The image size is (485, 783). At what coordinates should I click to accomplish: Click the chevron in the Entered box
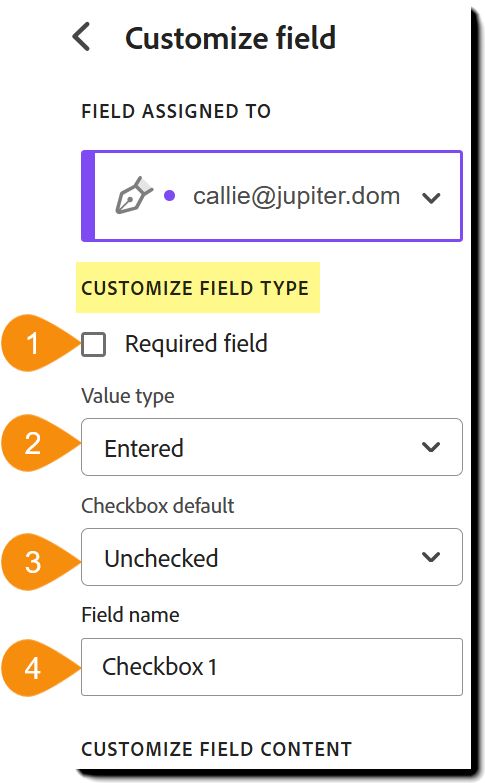pyautogui.click(x=431, y=446)
